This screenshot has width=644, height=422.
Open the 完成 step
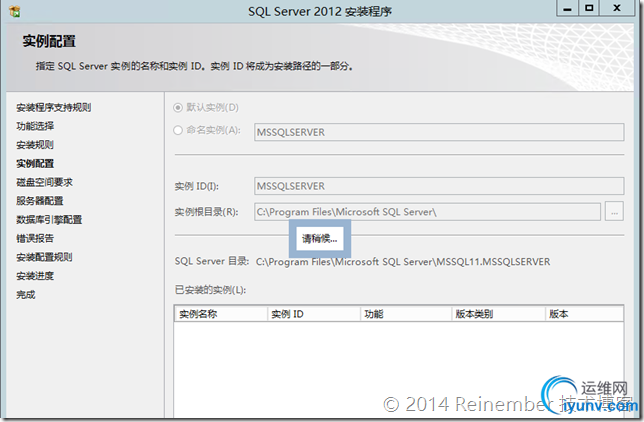(25, 295)
